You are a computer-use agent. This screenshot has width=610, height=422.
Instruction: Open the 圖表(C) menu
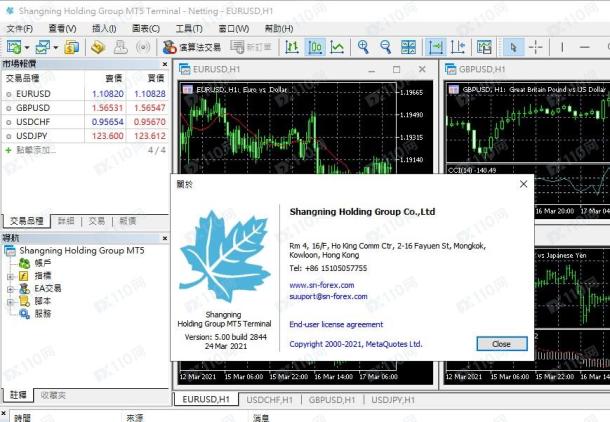click(x=146, y=28)
